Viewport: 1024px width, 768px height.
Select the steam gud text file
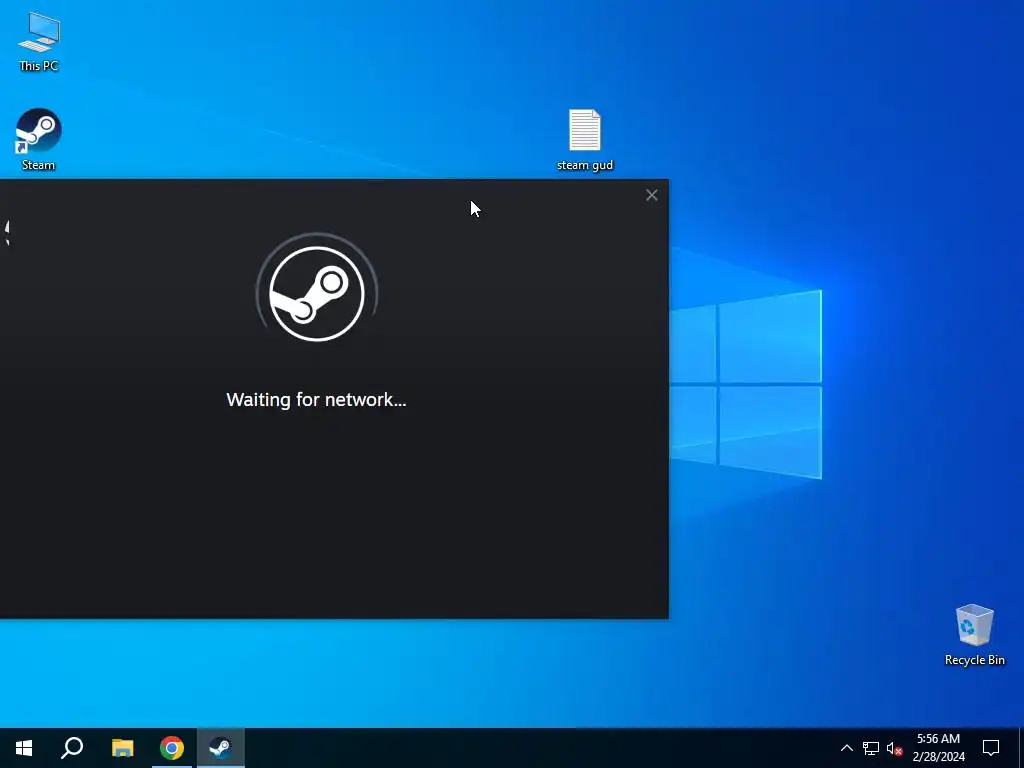(584, 140)
